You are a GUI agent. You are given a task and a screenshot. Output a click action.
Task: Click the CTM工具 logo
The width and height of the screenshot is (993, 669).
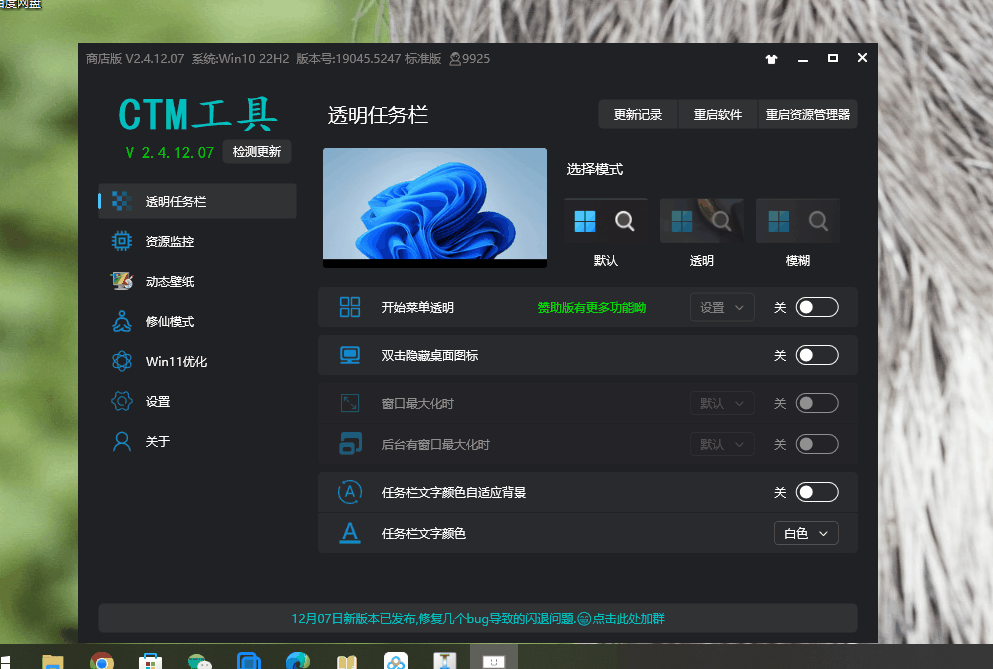click(x=197, y=115)
